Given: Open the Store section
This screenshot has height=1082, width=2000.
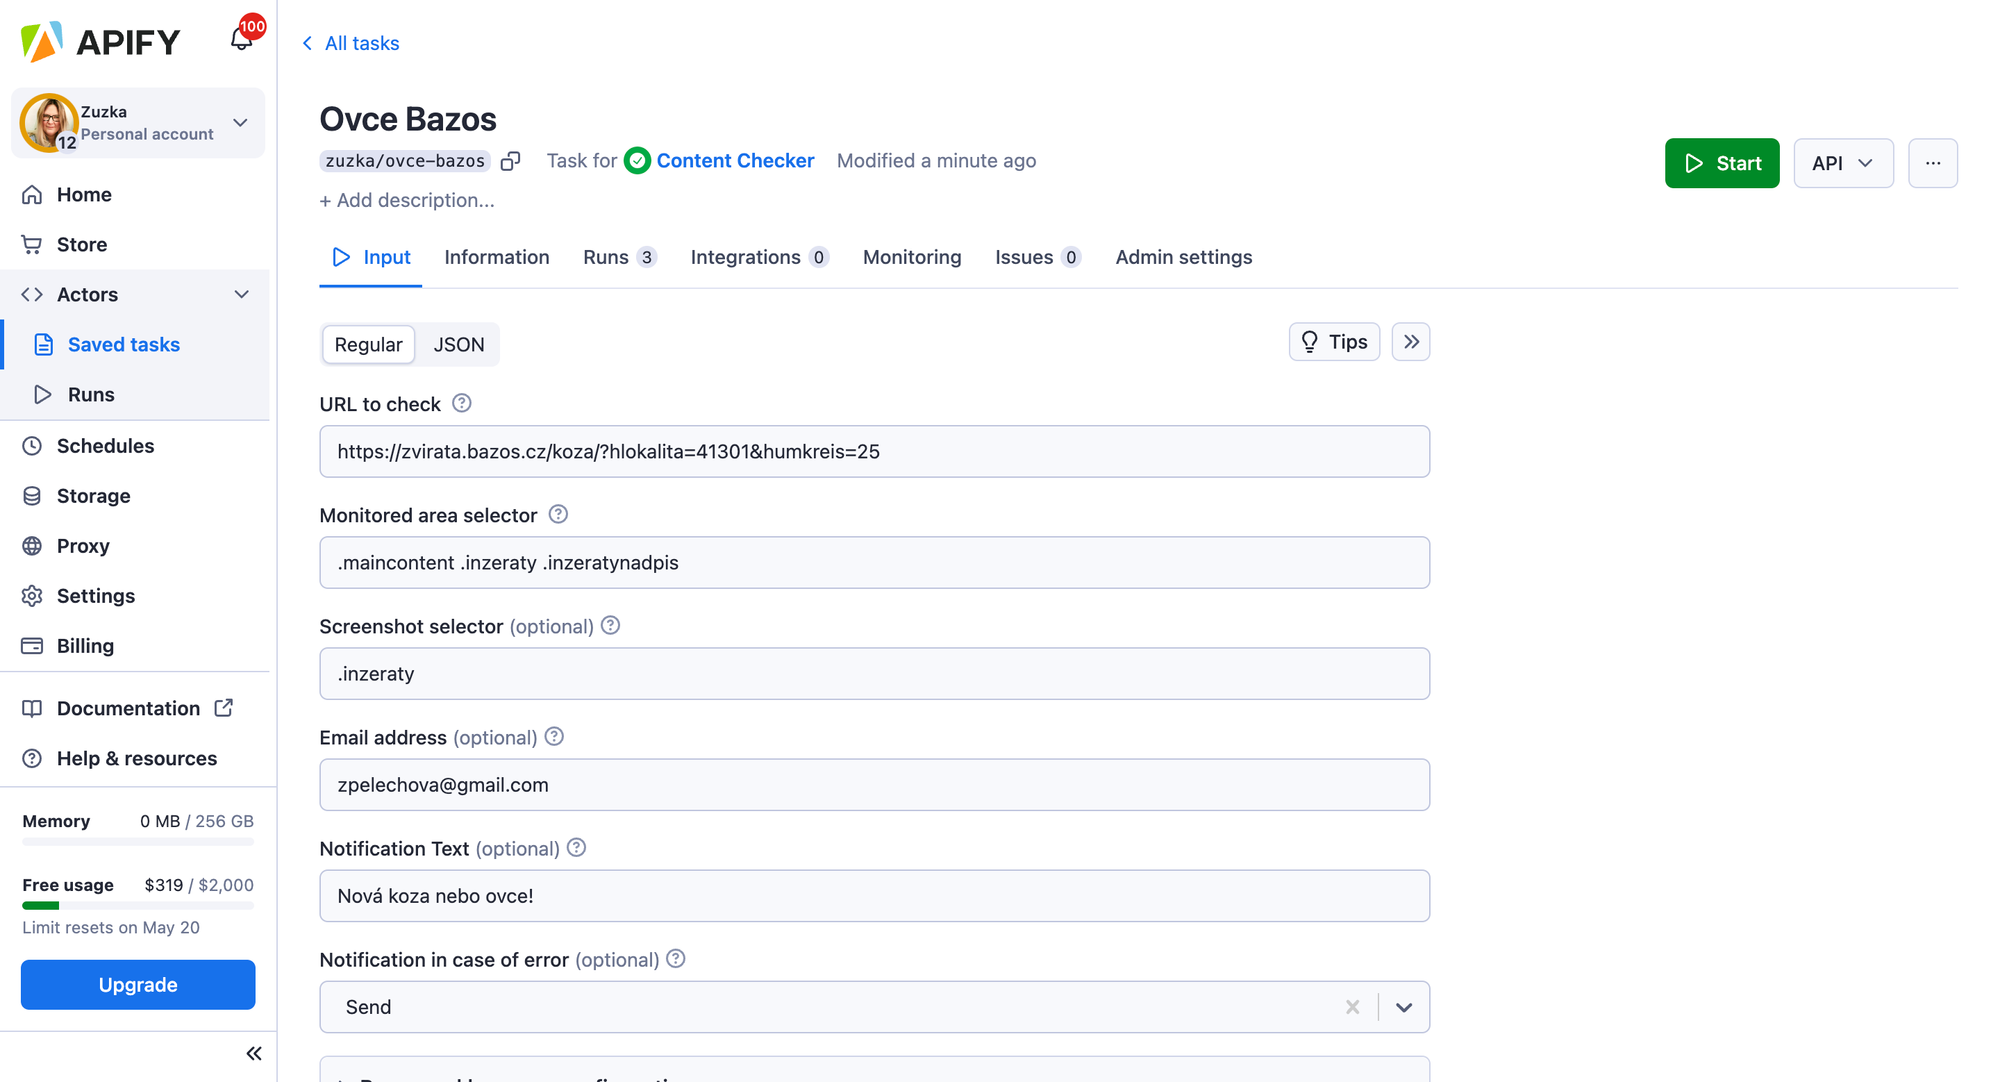Looking at the screenshot, I should point(80,244).
